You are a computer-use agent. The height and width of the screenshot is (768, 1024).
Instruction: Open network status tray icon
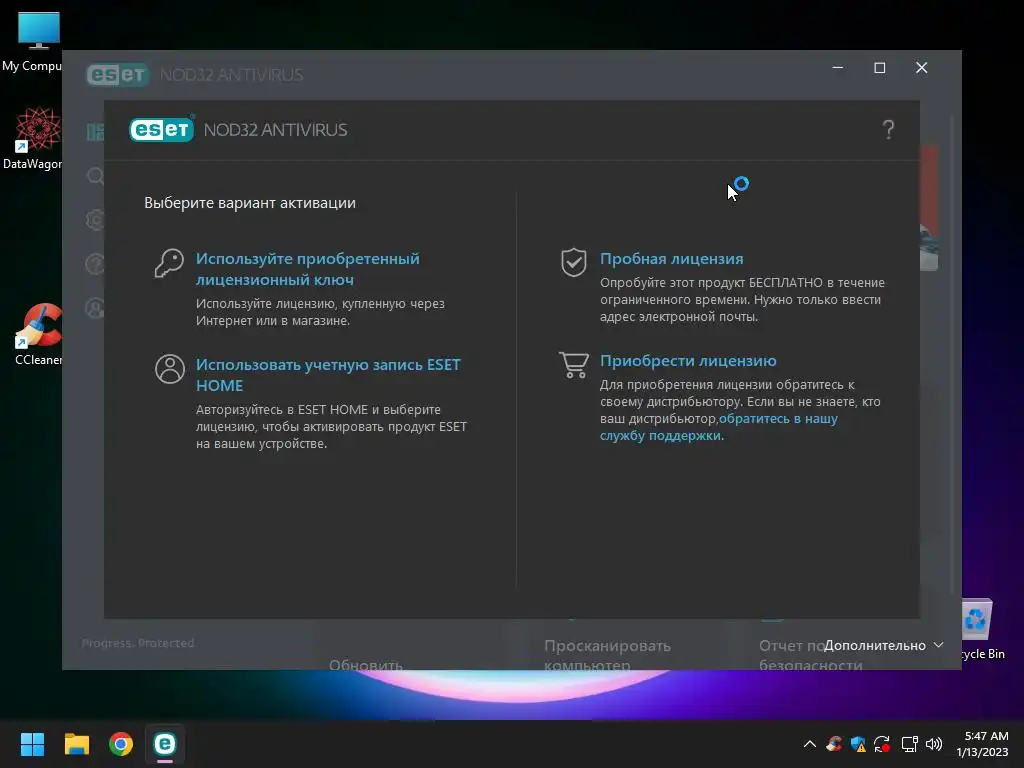[909, 744]
